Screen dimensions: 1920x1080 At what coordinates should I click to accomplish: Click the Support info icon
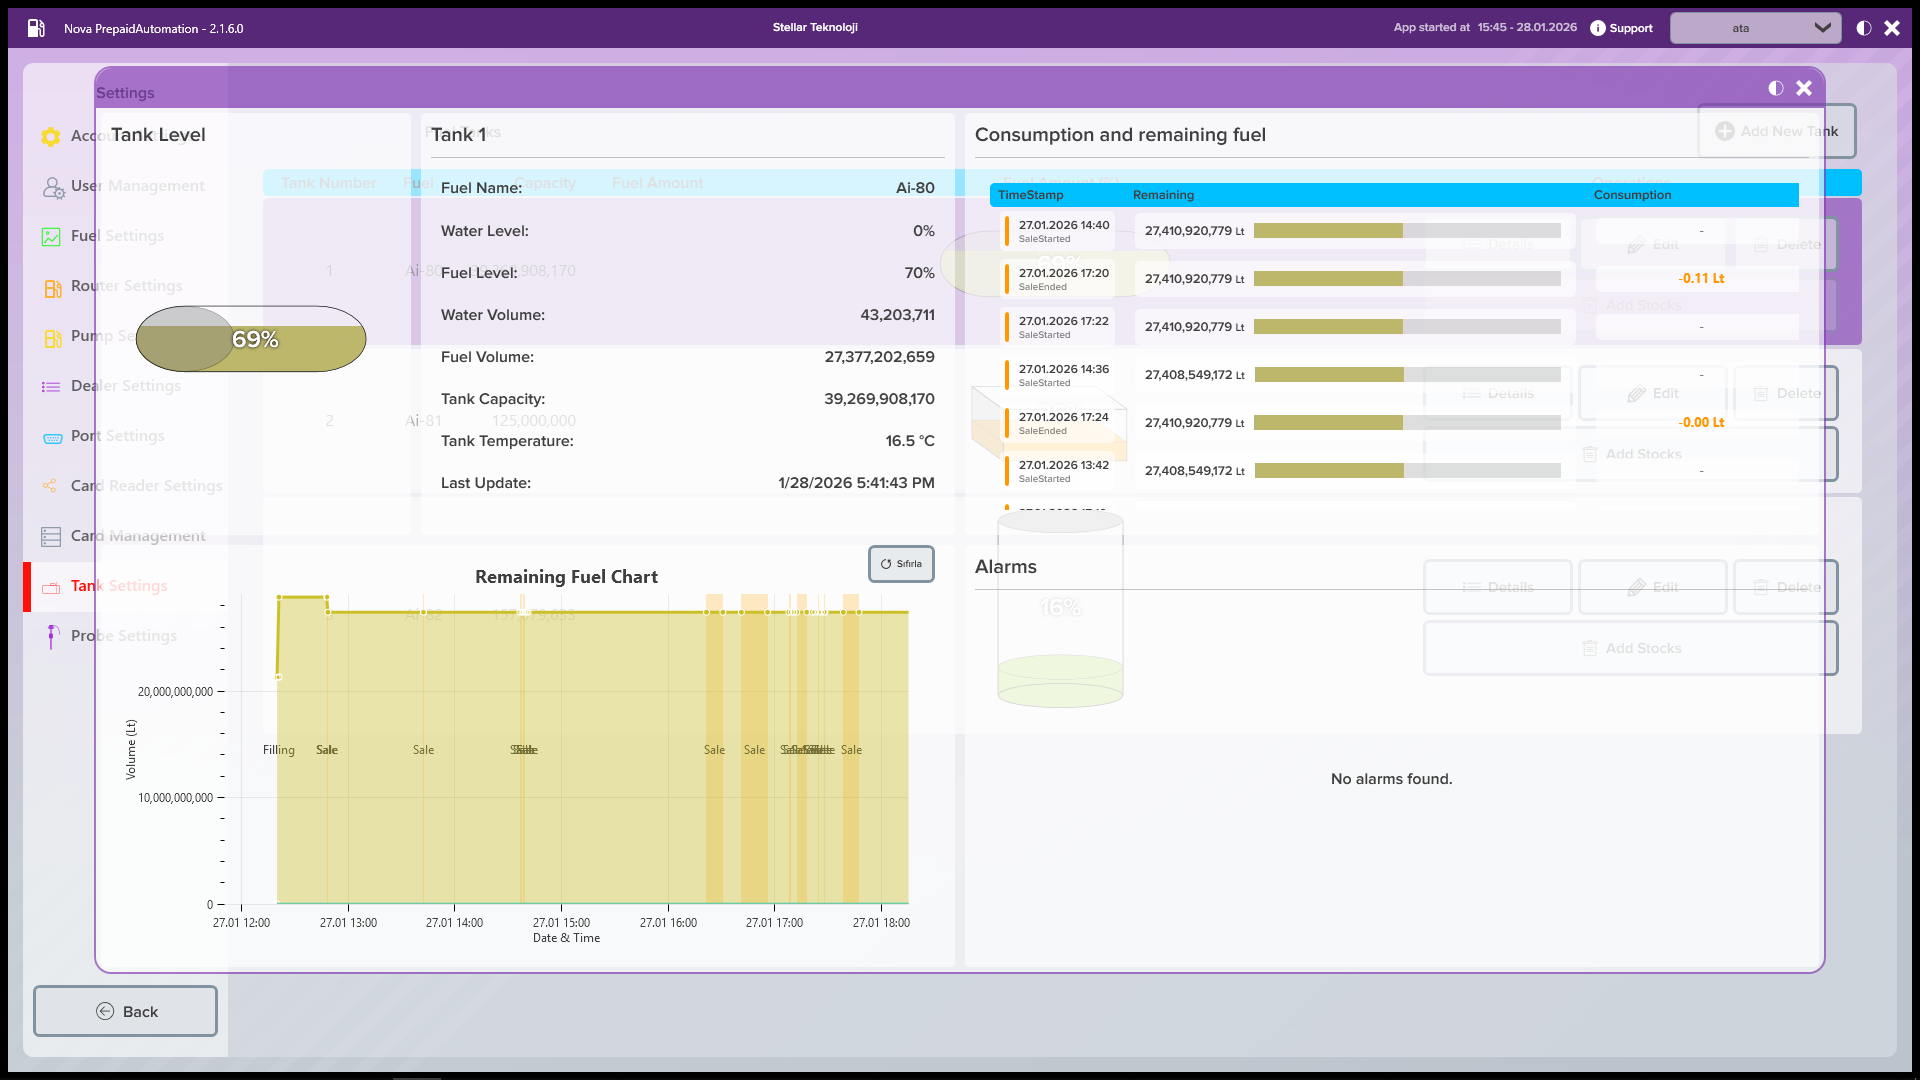click(1598, 28)
